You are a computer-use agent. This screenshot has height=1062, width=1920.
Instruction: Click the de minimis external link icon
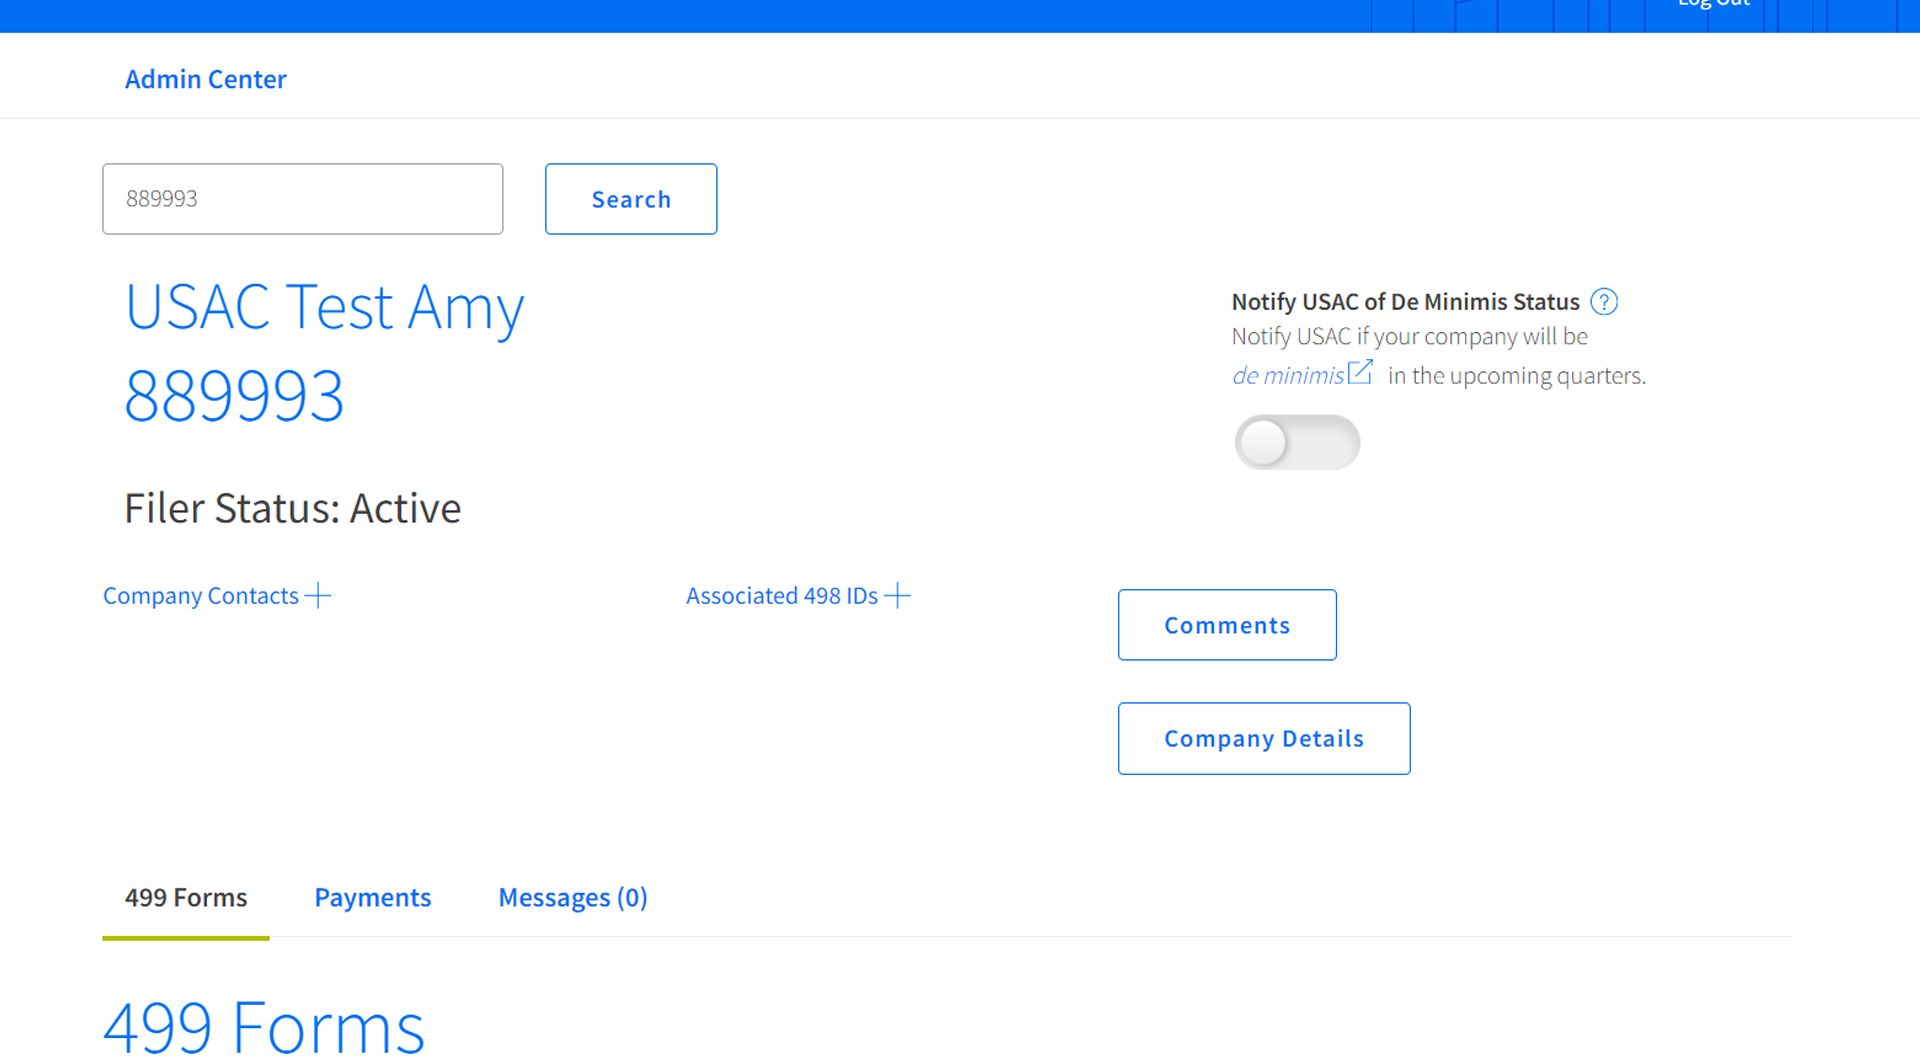1360,372
